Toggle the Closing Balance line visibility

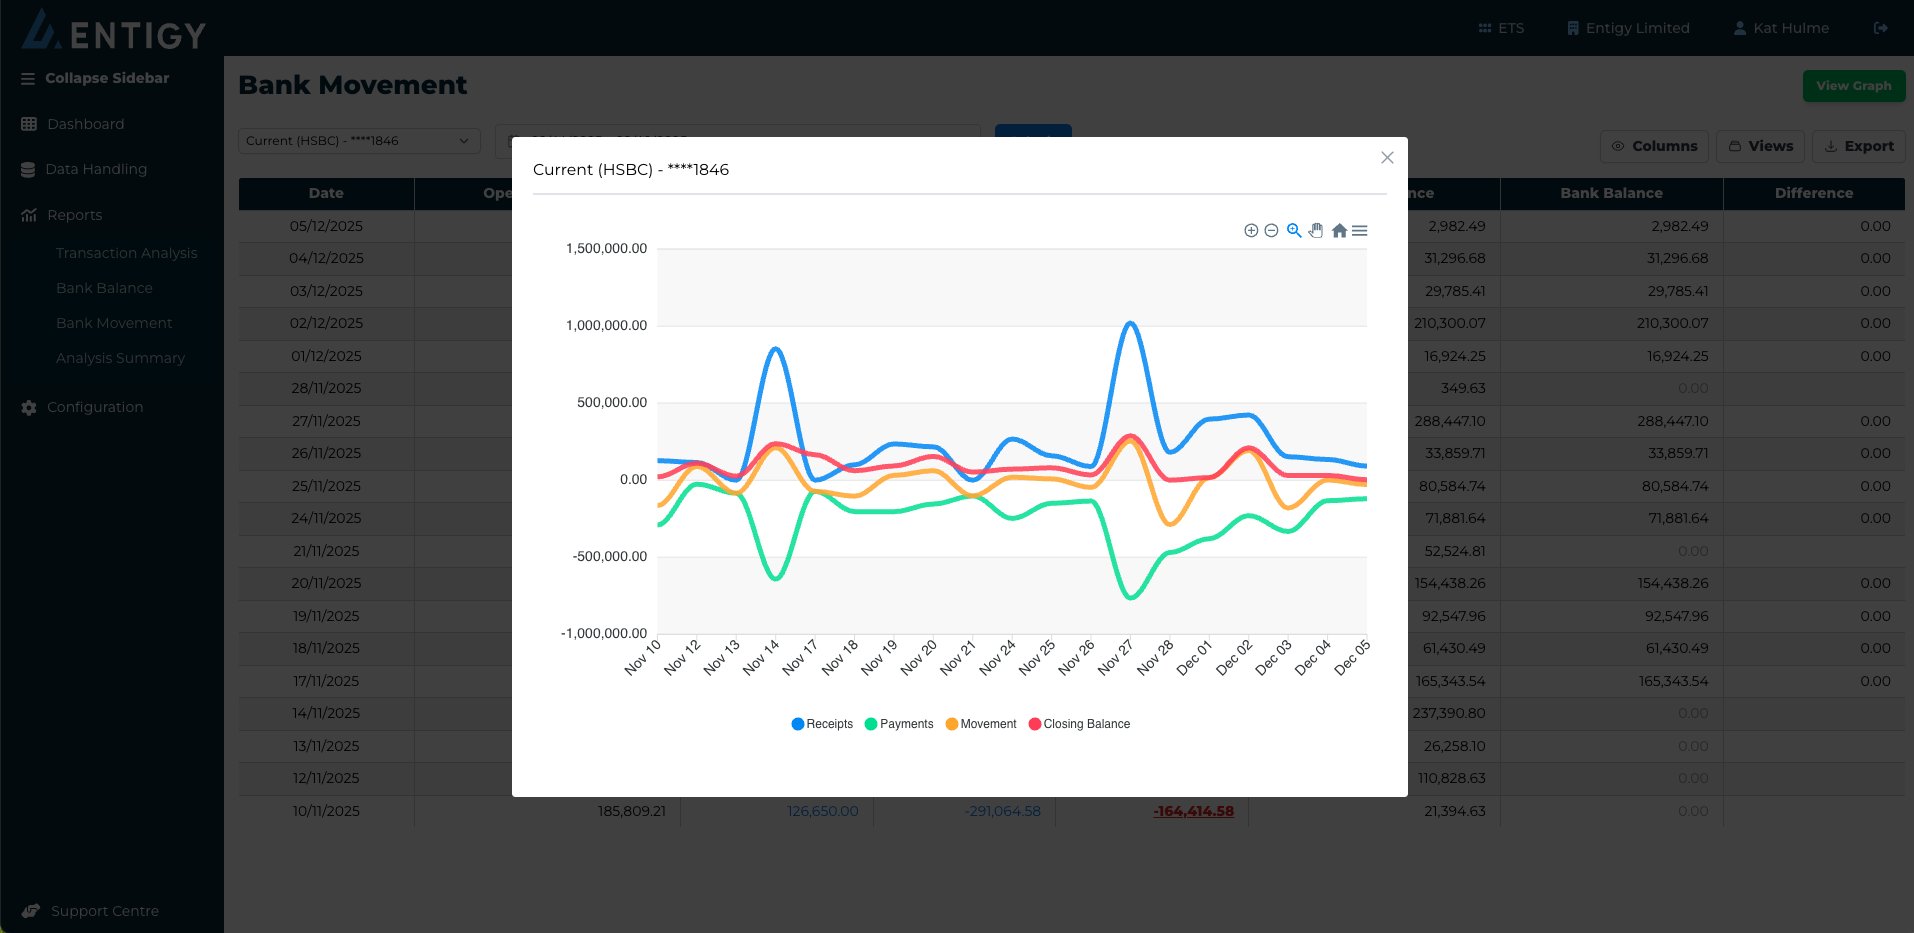pos(1079,723)
